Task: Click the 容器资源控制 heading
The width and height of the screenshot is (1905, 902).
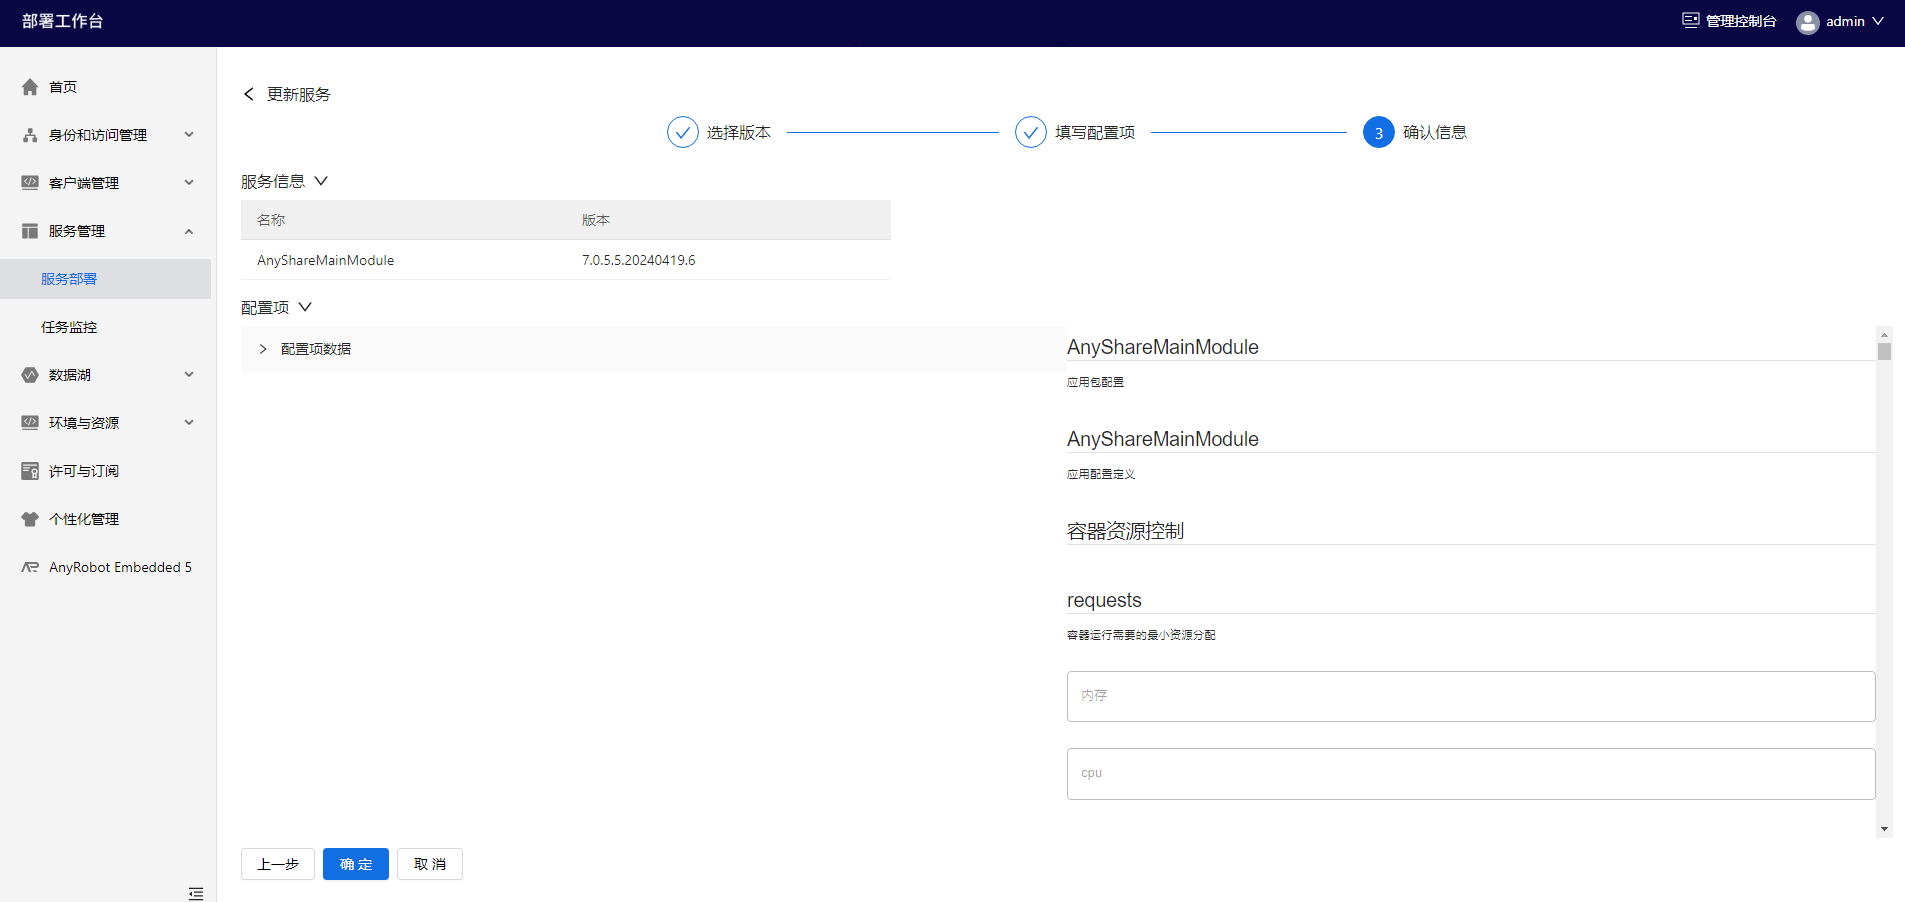Action: coord(1125,531)
